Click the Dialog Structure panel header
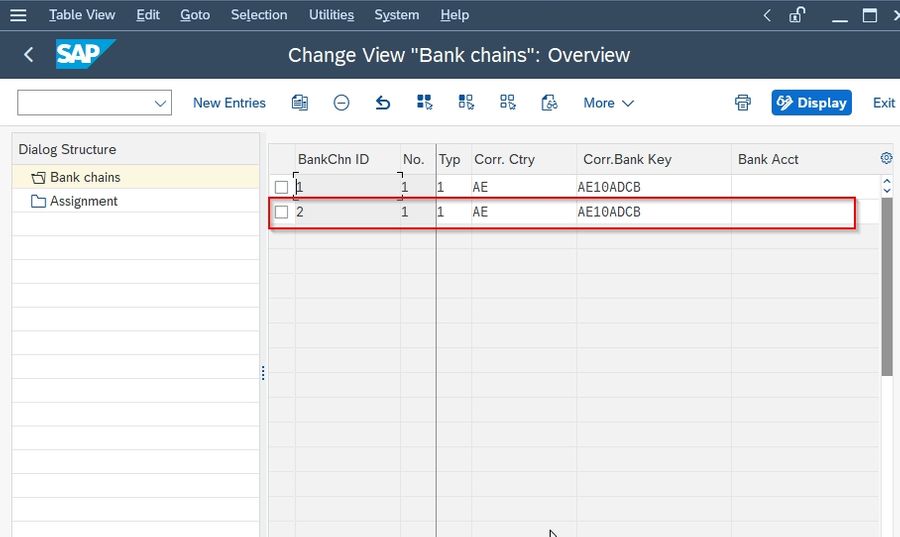Image resolution: width=900 pixels, height=537 pixels. pyautogui.click(x=135, y=149)
